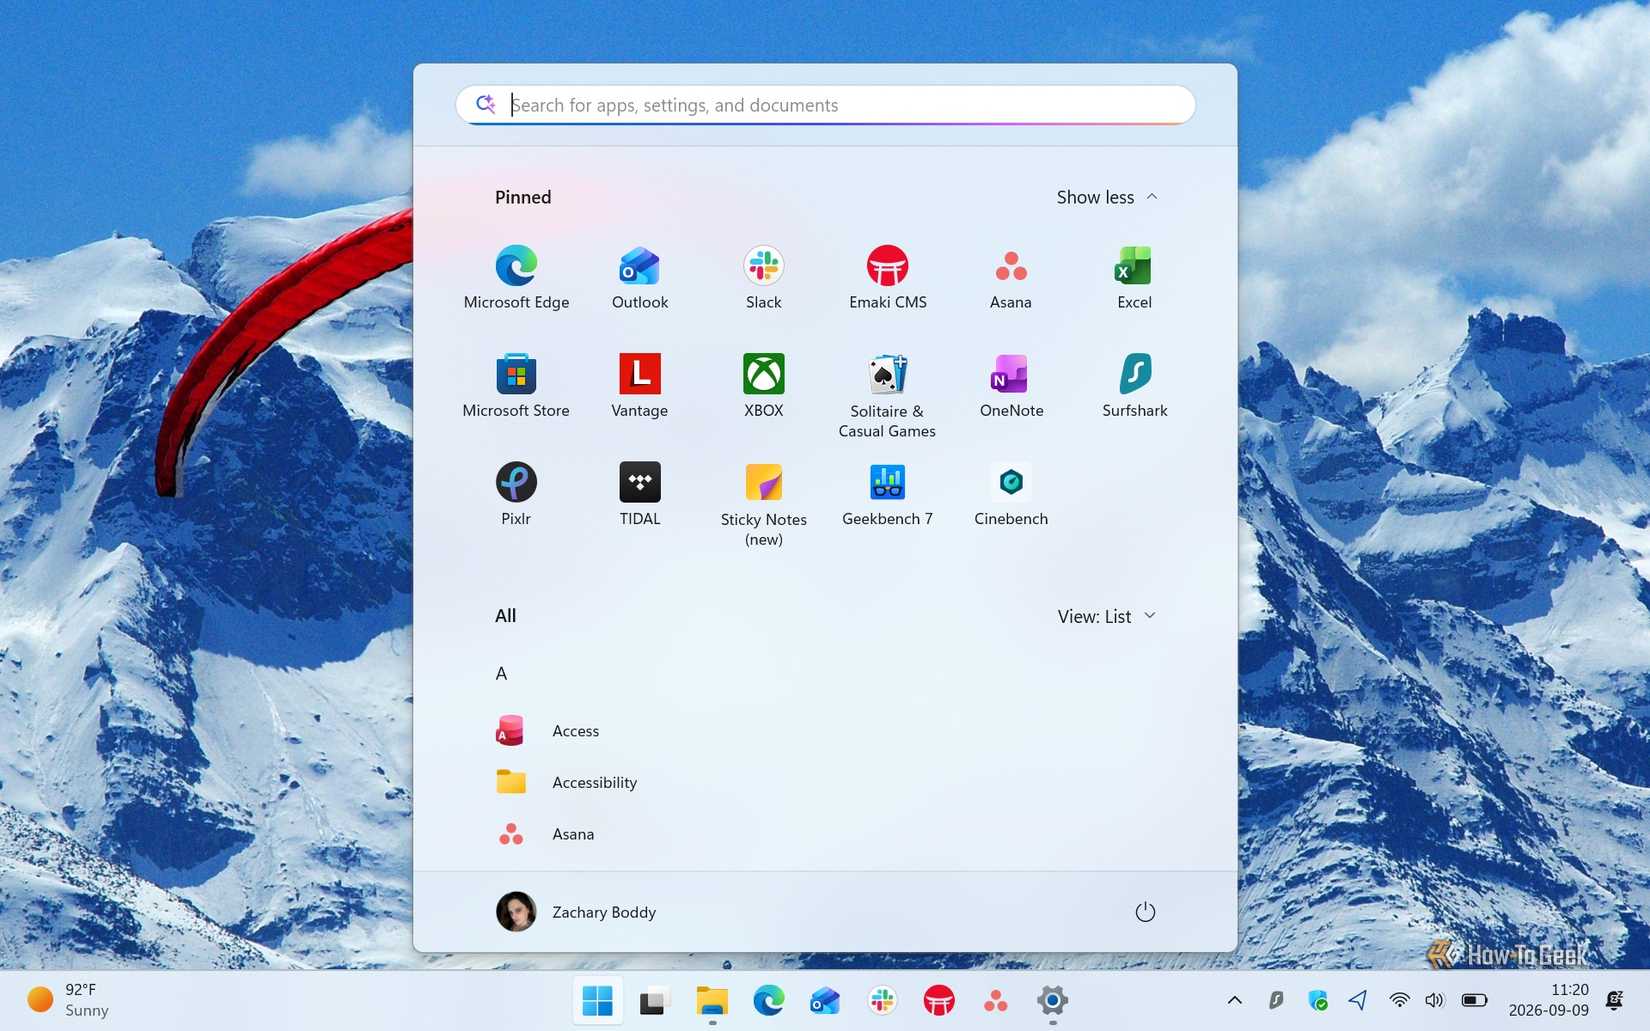Image resolution: width=1650 pixels, height=1031 pixels.
Task: Launch Geekbench 7 from pinned apps
Action: pyautogui.click(x=887, y=494)
